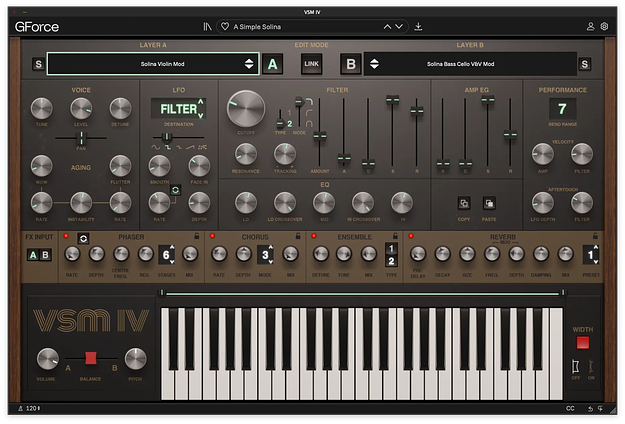Image resolution: width=625 pixels, height=424 pixels.
Task: Click the tuning fork icon beside 120
Action: coord(20,408)
